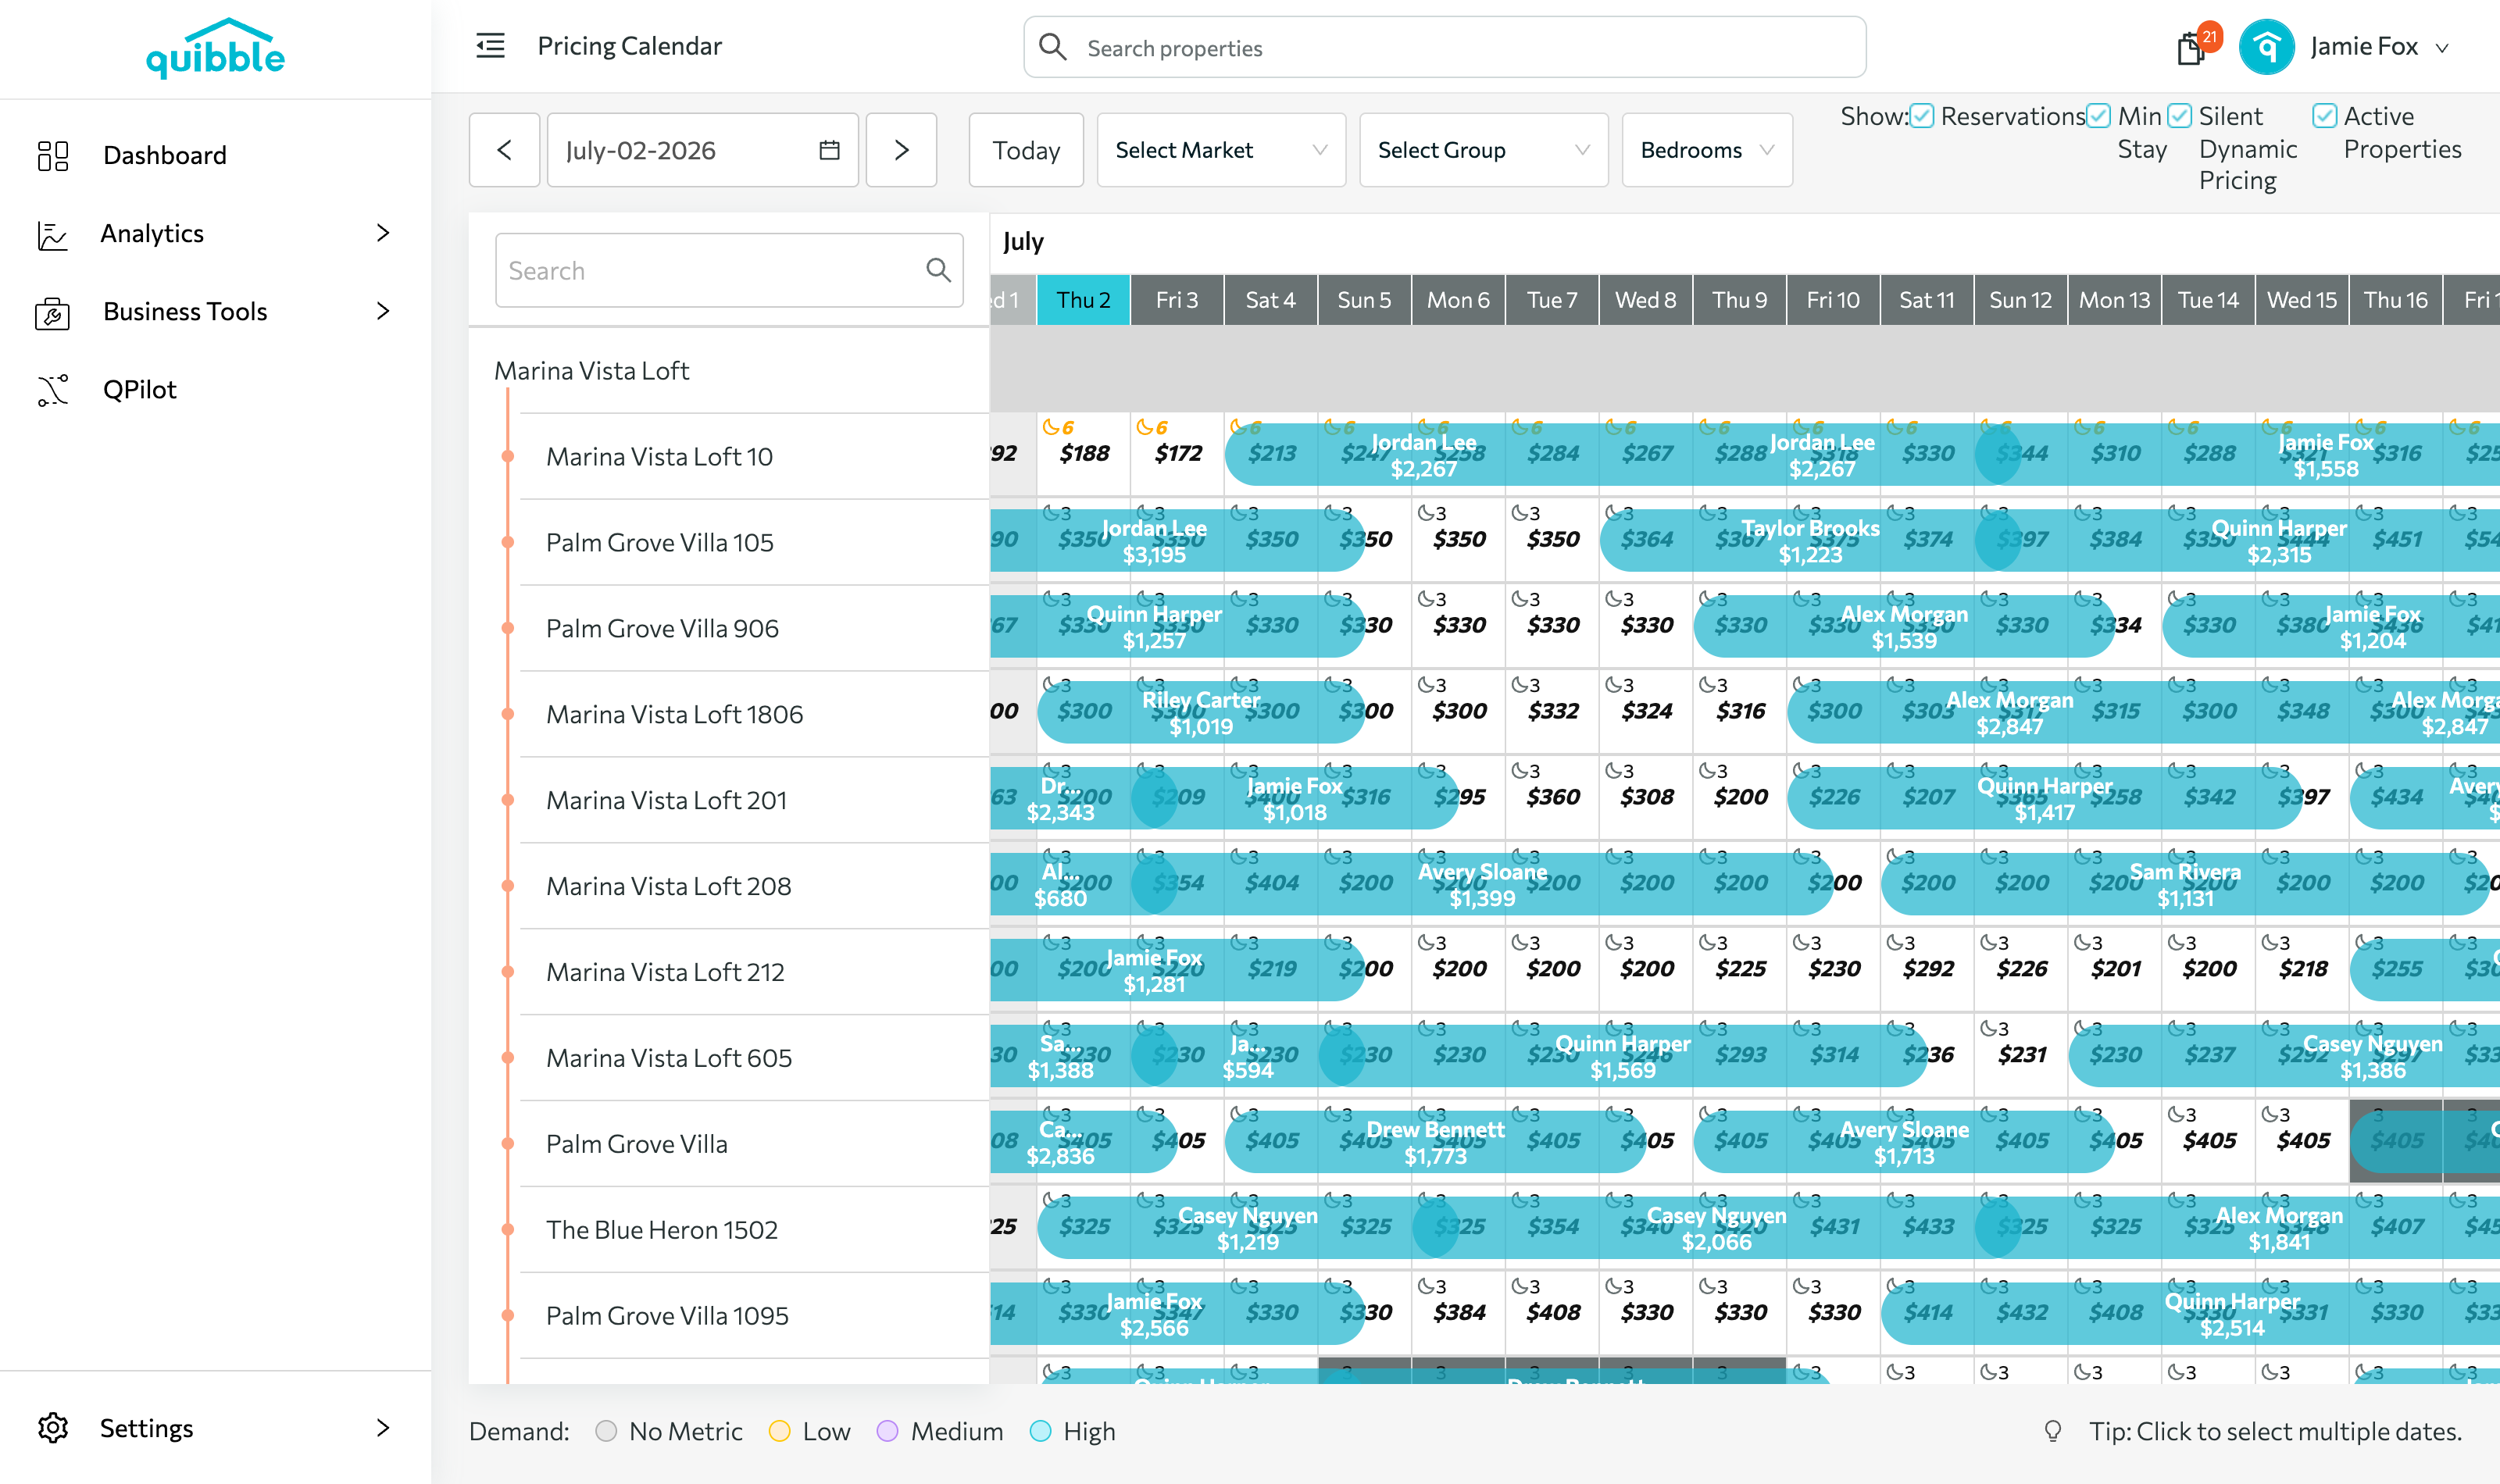Screen dimensions: 2500x1484
Task: Click the Analytics chart icon
Action: tap(52, 234)
